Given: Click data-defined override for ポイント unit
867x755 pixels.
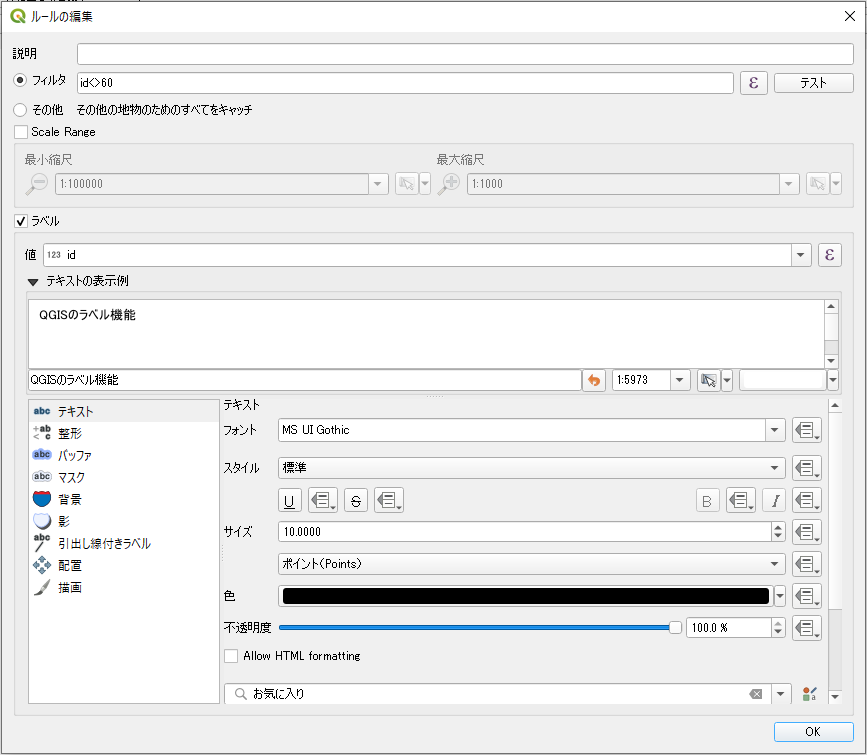Looking at the screenshot, I should (x=806, y=564).
